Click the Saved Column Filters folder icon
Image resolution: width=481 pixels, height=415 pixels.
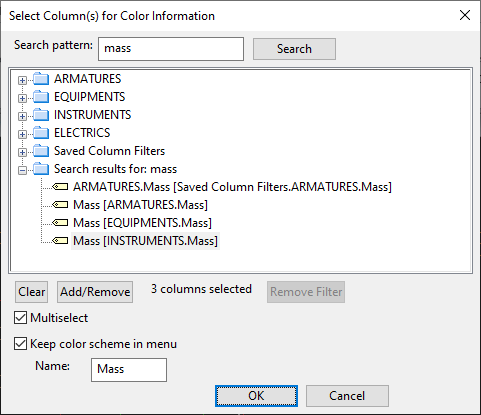[41, 151]
